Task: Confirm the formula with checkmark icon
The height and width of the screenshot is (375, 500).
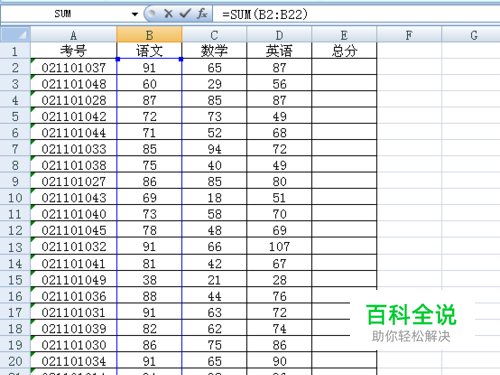Action: 185,14
